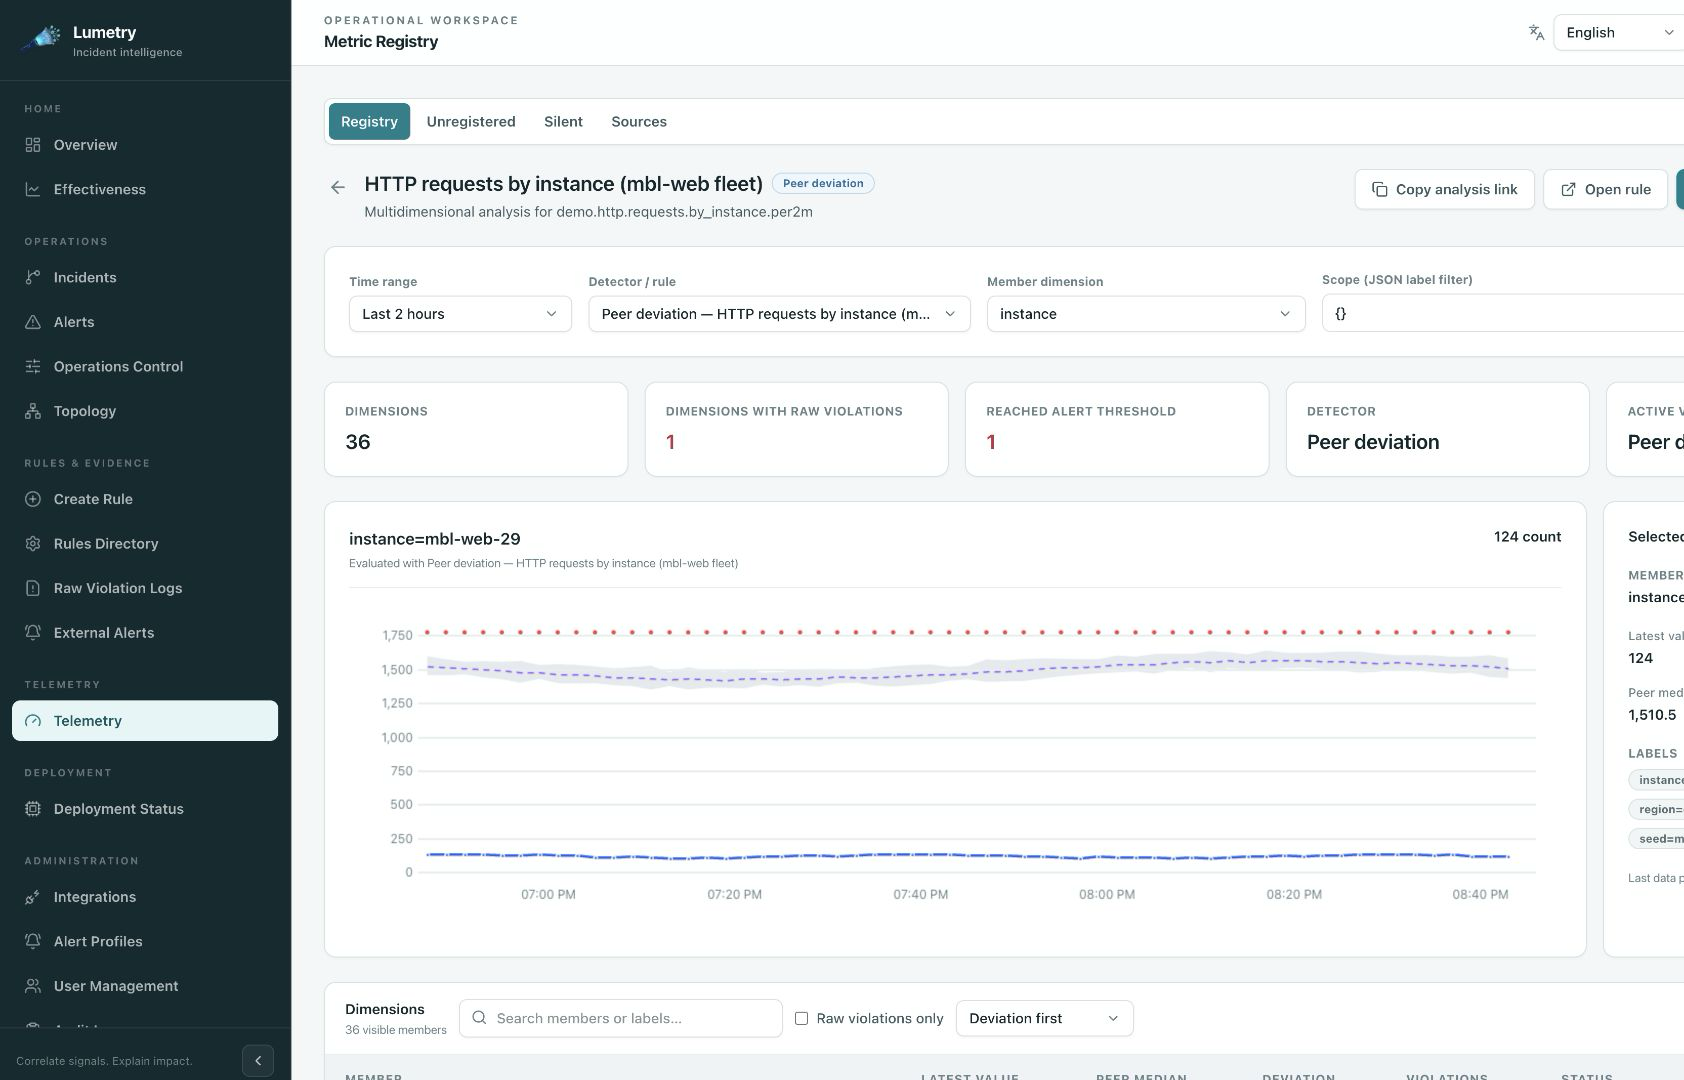1684x1080 pixels.
Task: Collapse the sidebar with the chevron button
Action: coord(258,1061)
